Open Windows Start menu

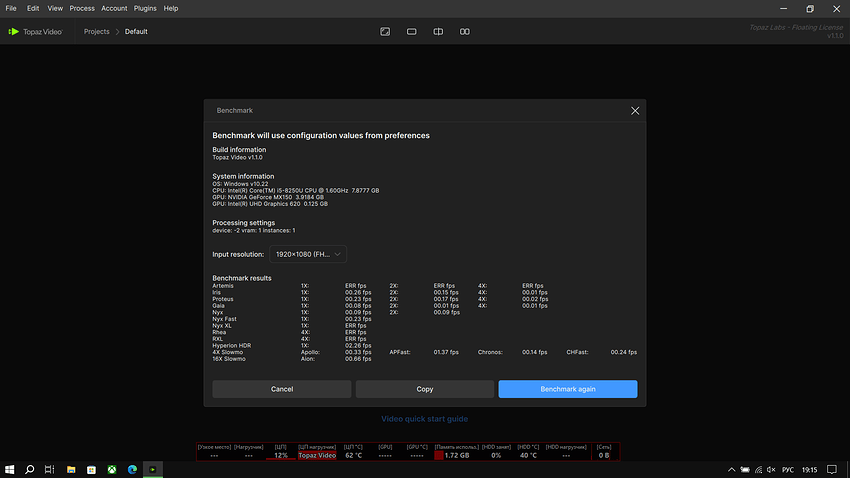pos(10,468)
